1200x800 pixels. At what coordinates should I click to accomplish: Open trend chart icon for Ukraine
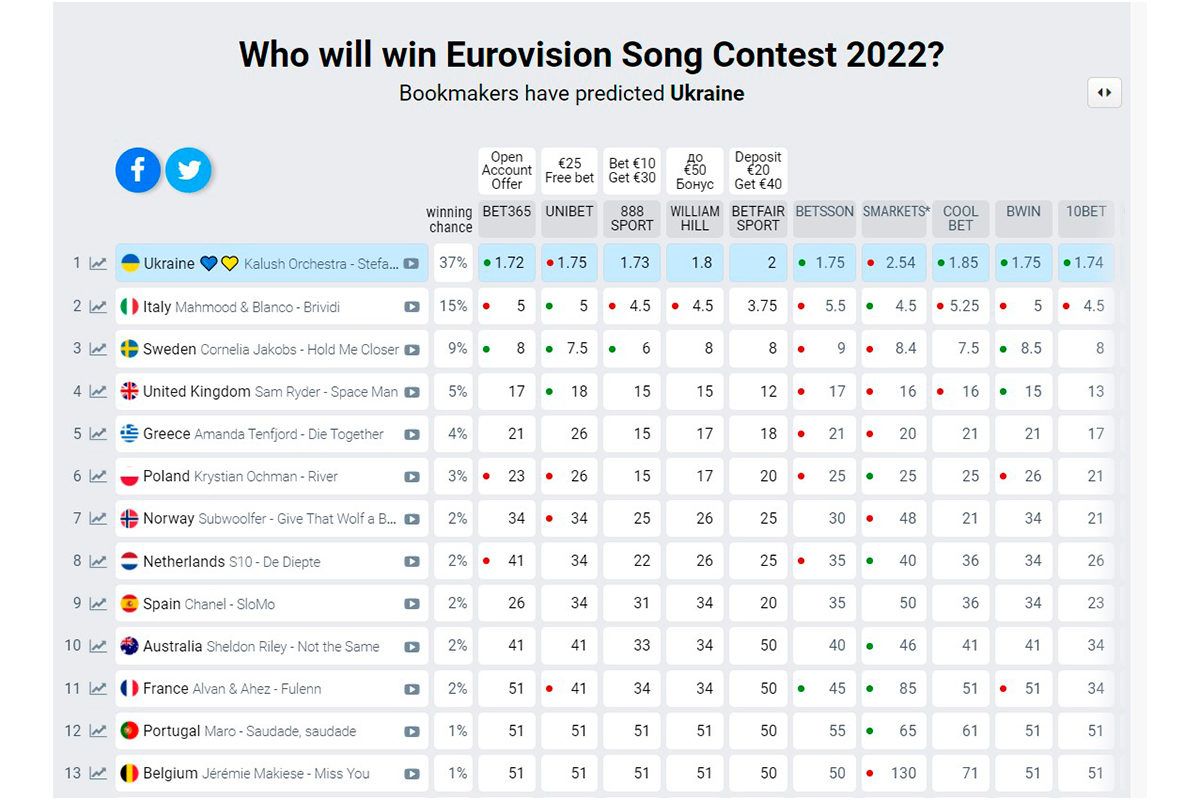coord(98,264)
